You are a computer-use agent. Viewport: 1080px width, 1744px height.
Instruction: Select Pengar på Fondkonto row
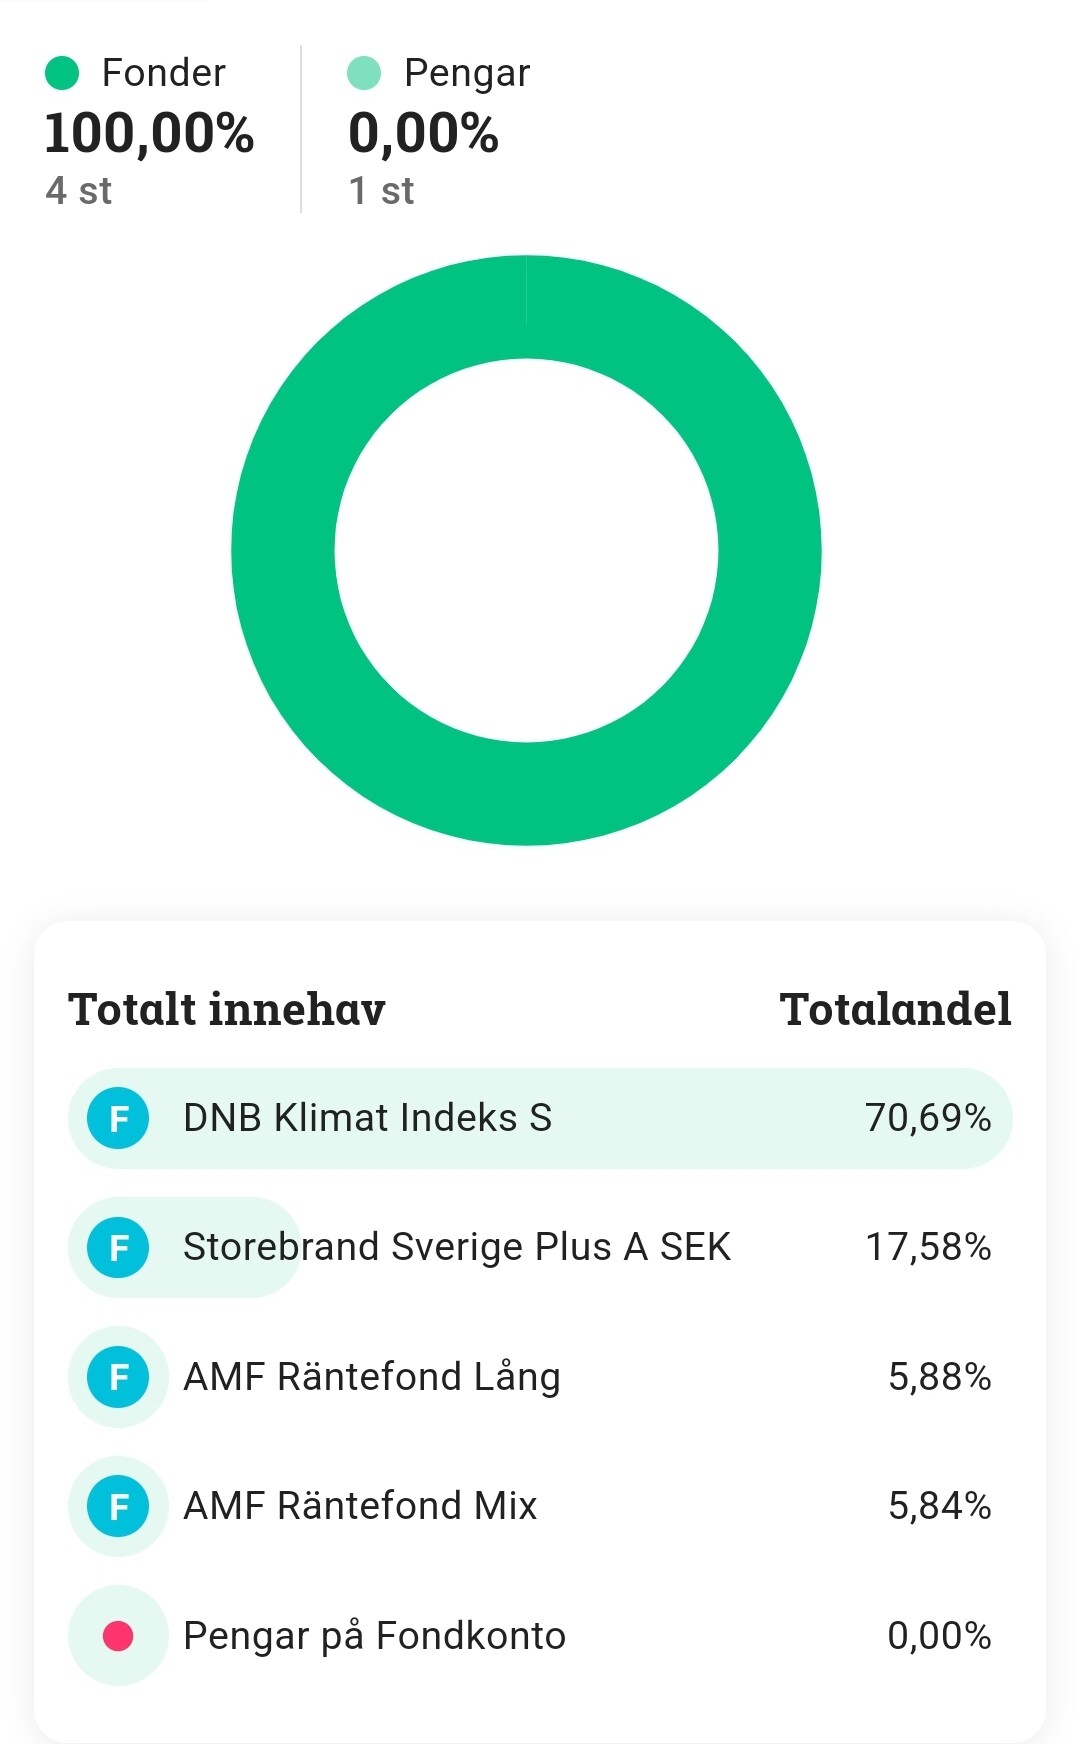tap(374, 1636)
